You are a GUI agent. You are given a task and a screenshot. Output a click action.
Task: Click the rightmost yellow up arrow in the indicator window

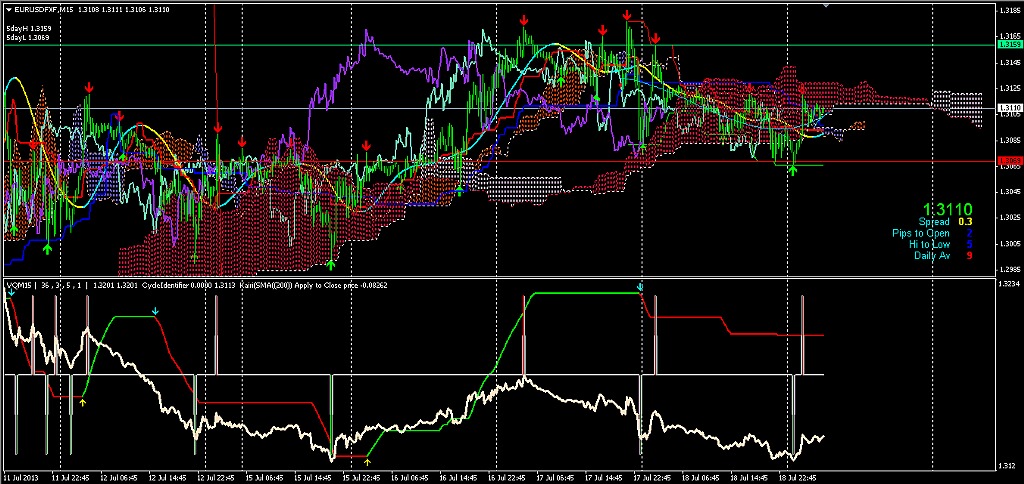pos(368,461)
